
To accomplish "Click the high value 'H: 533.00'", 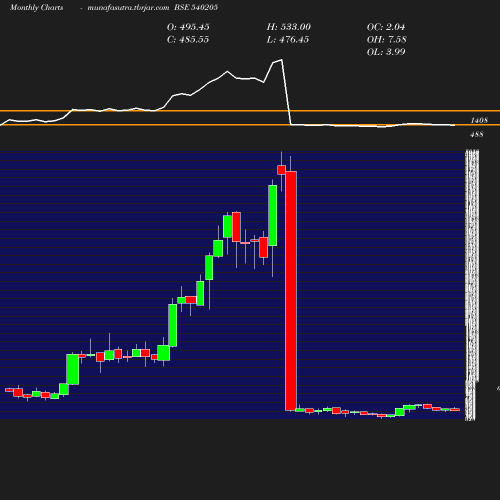I will pyautogui.click(x=289, y=27).
